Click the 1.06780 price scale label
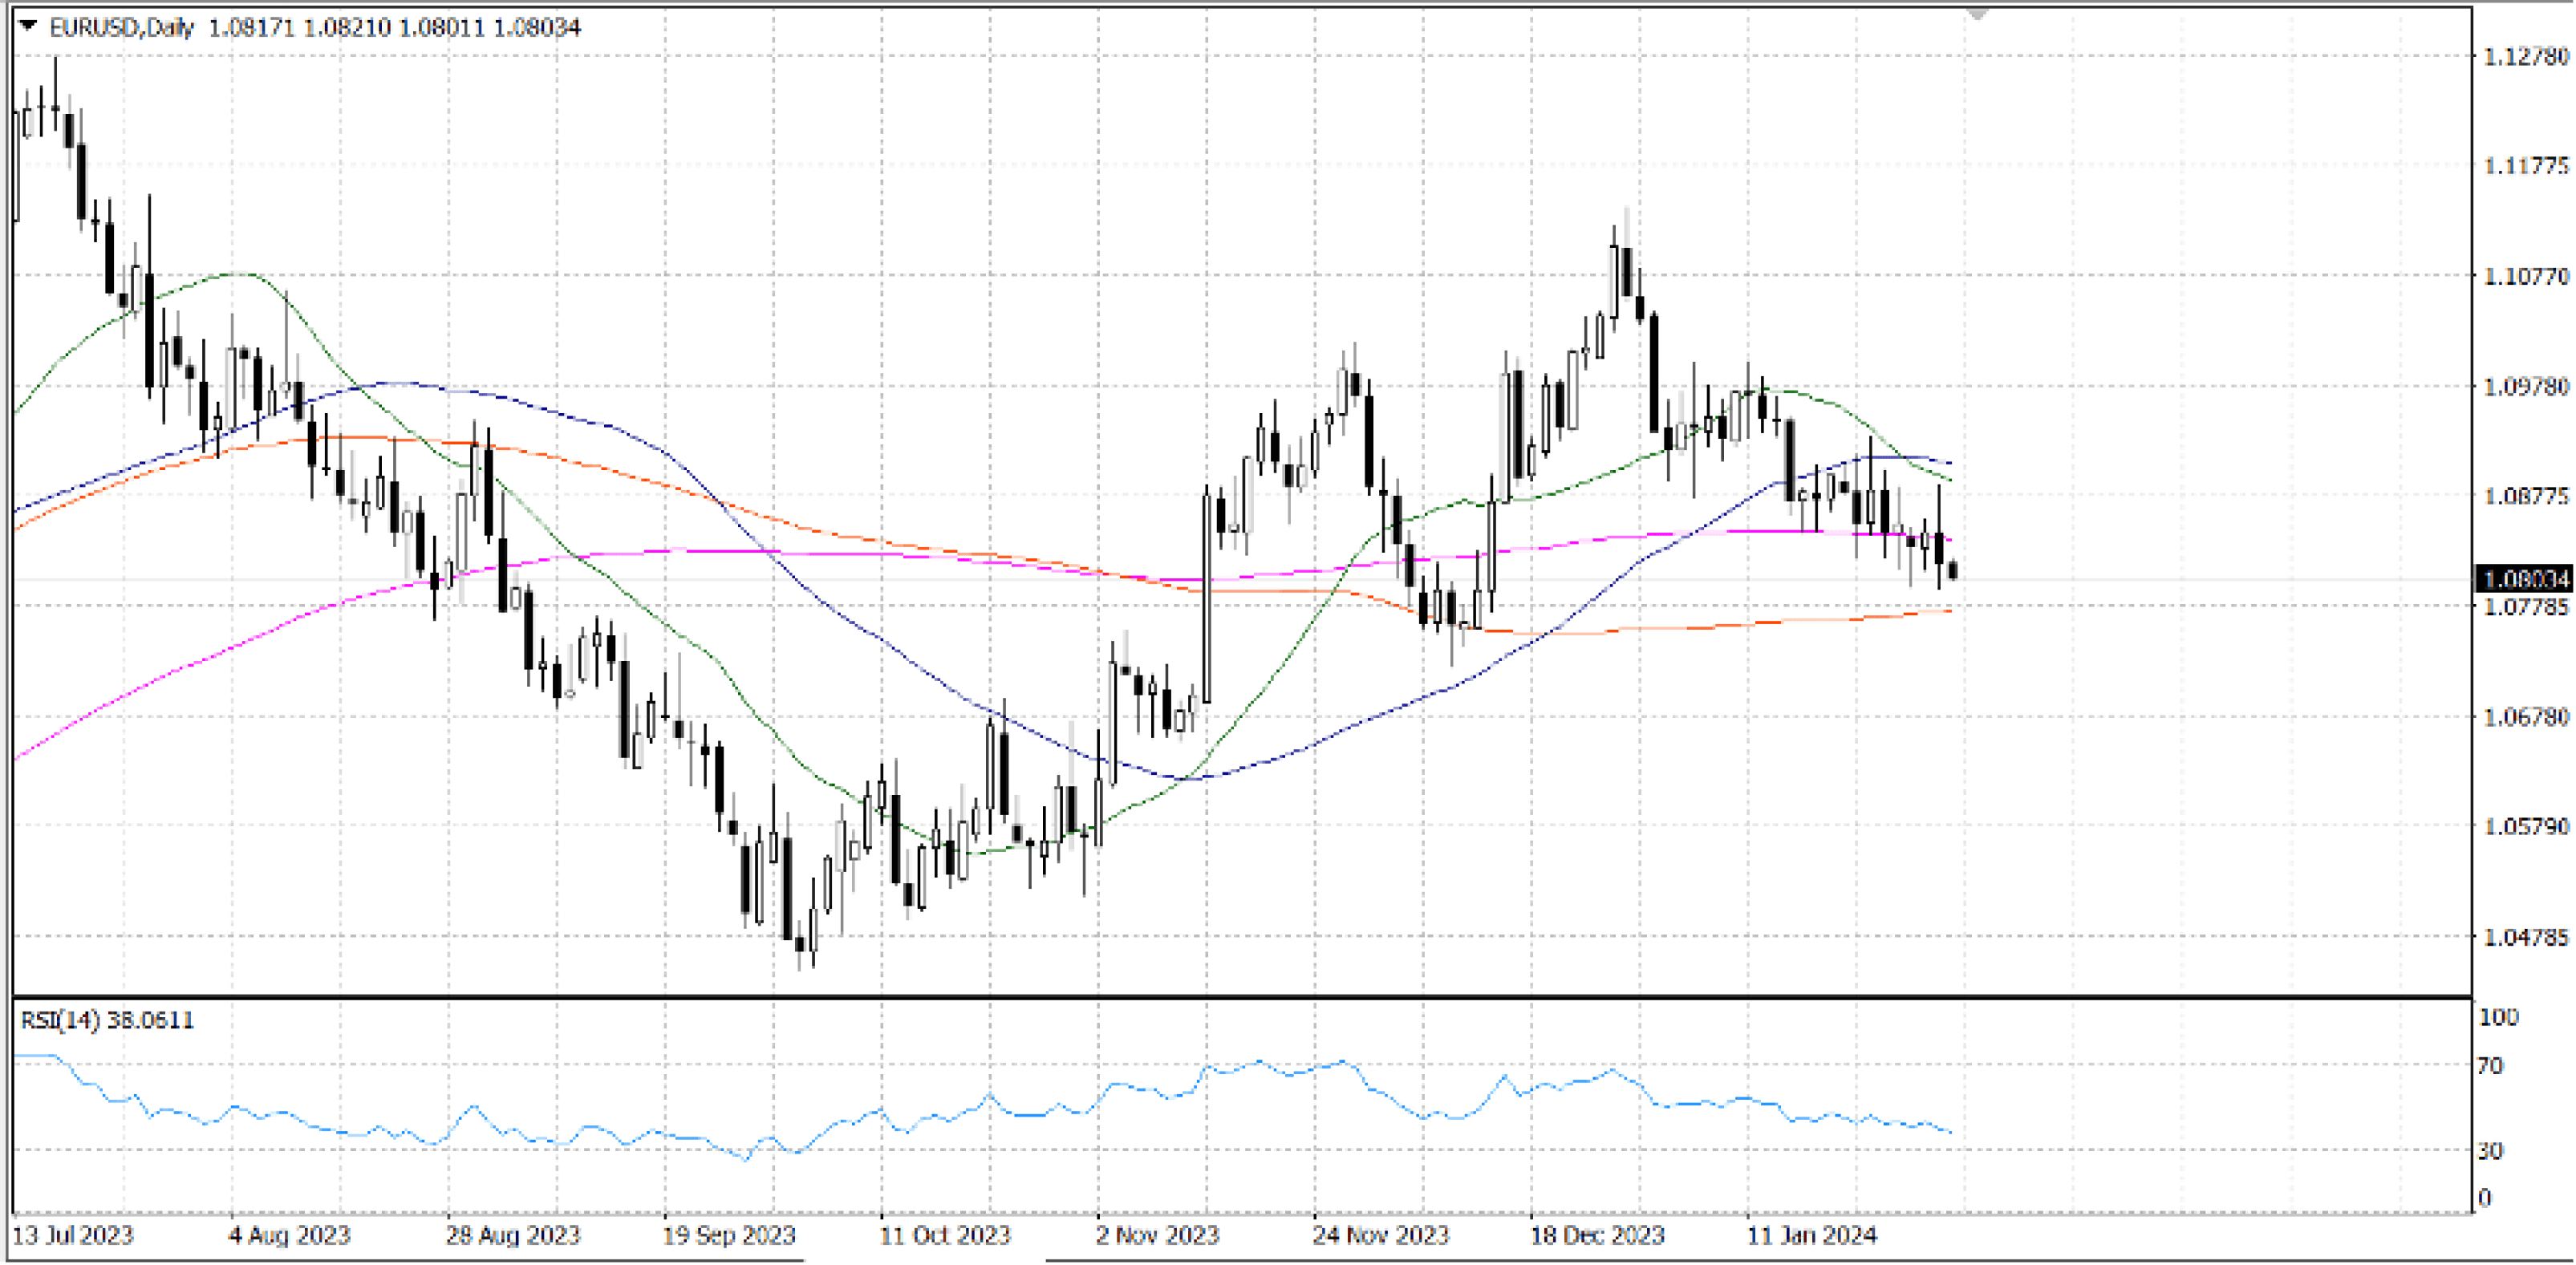2576x1265 pixels. [x=2526, y=717]
